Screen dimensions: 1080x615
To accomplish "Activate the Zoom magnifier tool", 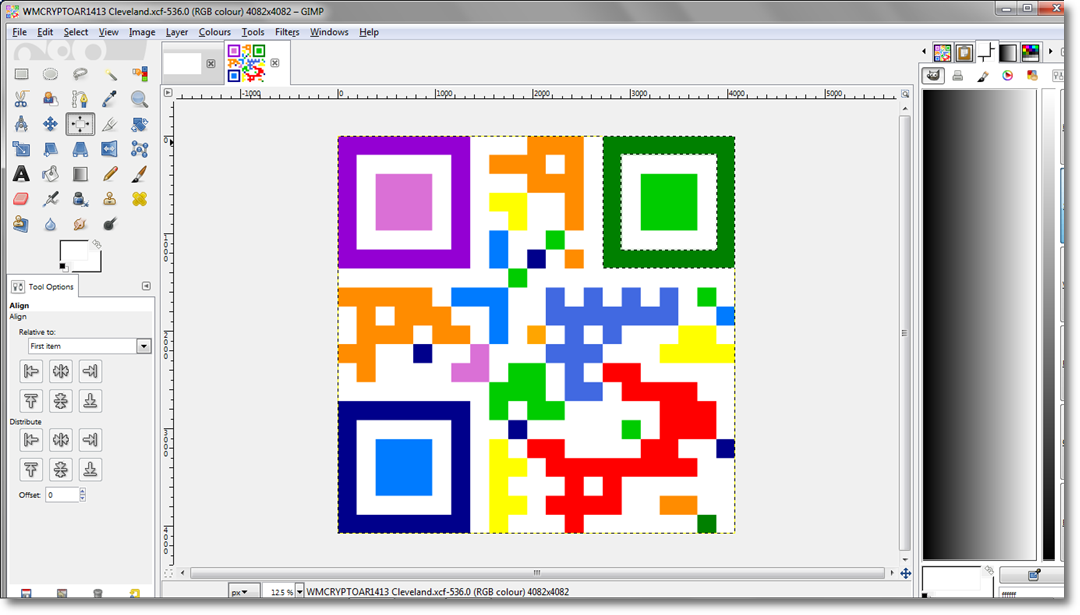I will point(140,99).
